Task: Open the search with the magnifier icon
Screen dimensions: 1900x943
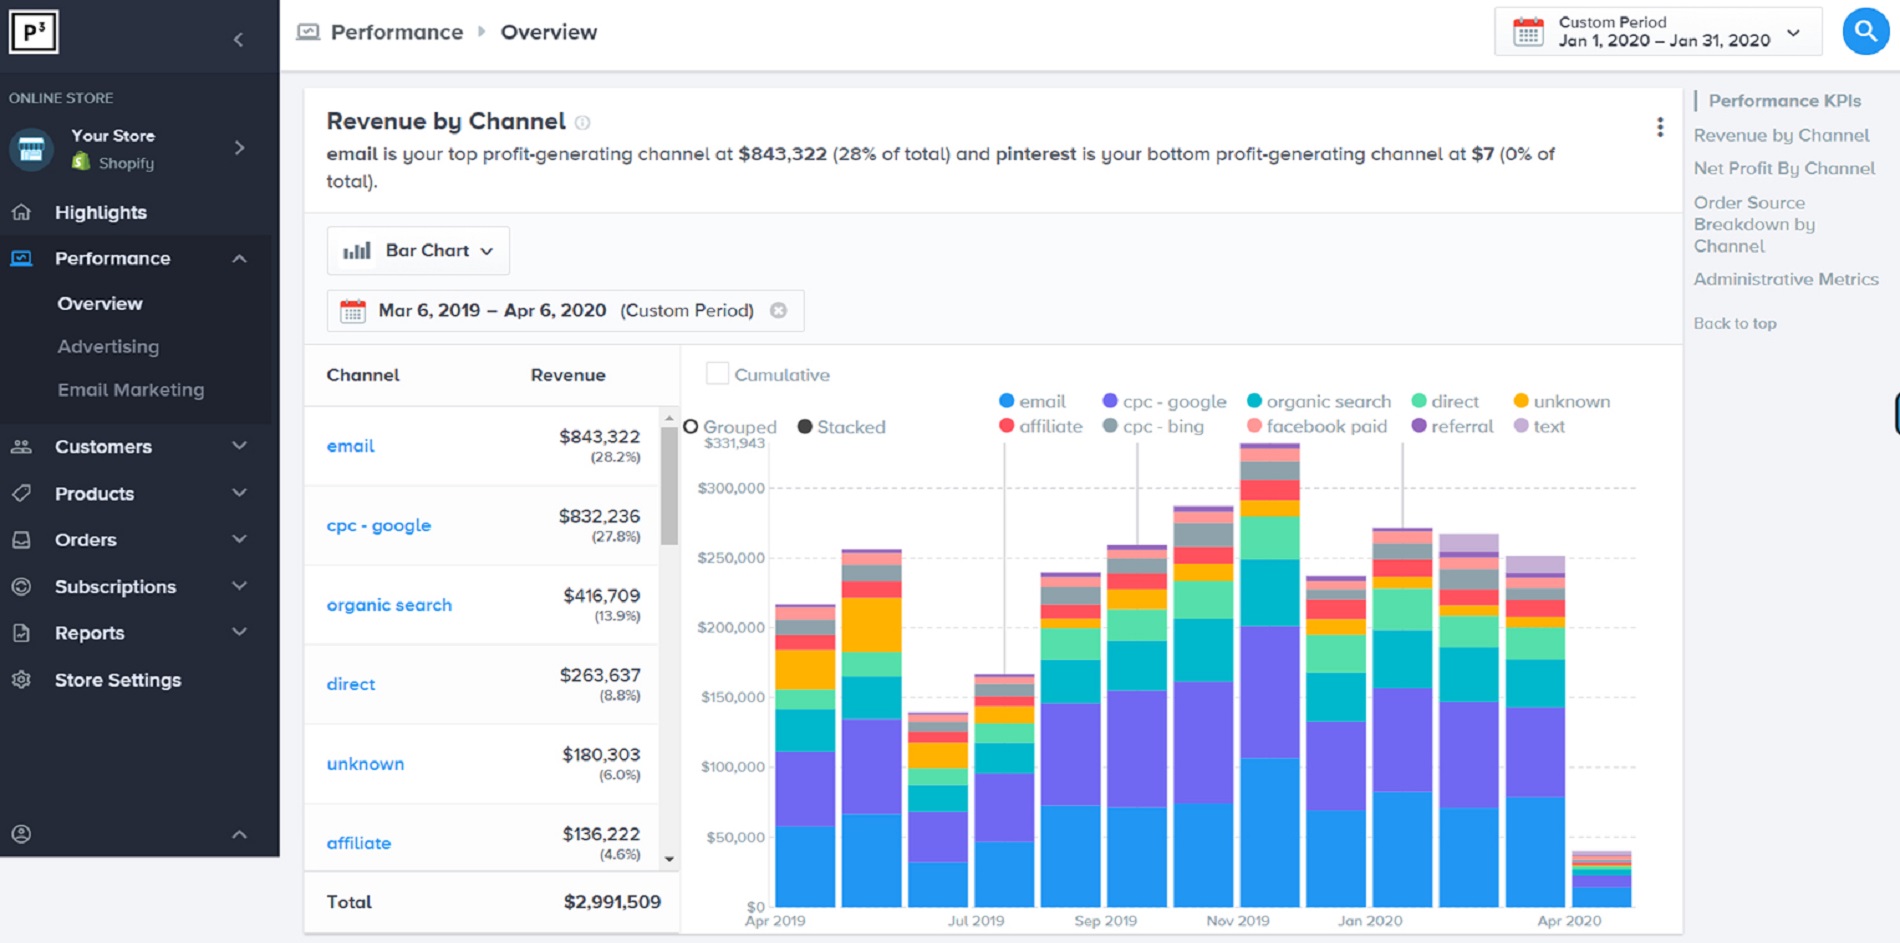Action: pyautogui.click(x=1864, y=31)
